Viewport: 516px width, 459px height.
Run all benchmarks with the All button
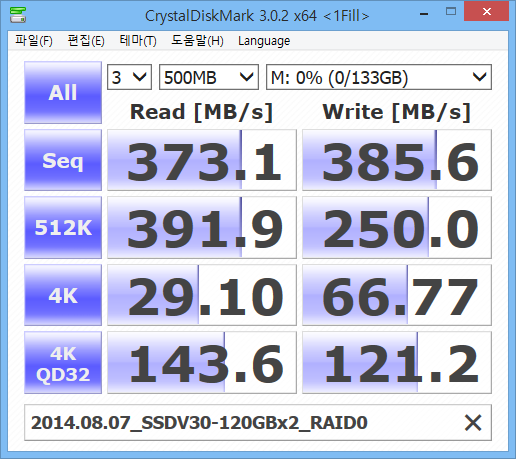coord(63,92)
